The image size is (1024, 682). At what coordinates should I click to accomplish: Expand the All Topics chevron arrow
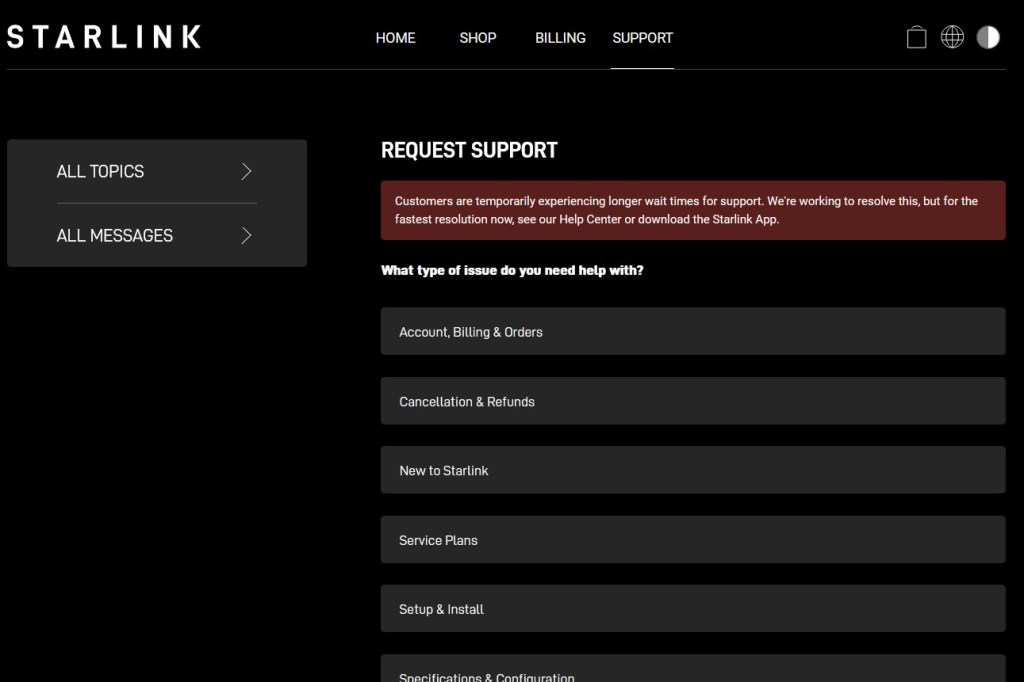pos(246,172)
